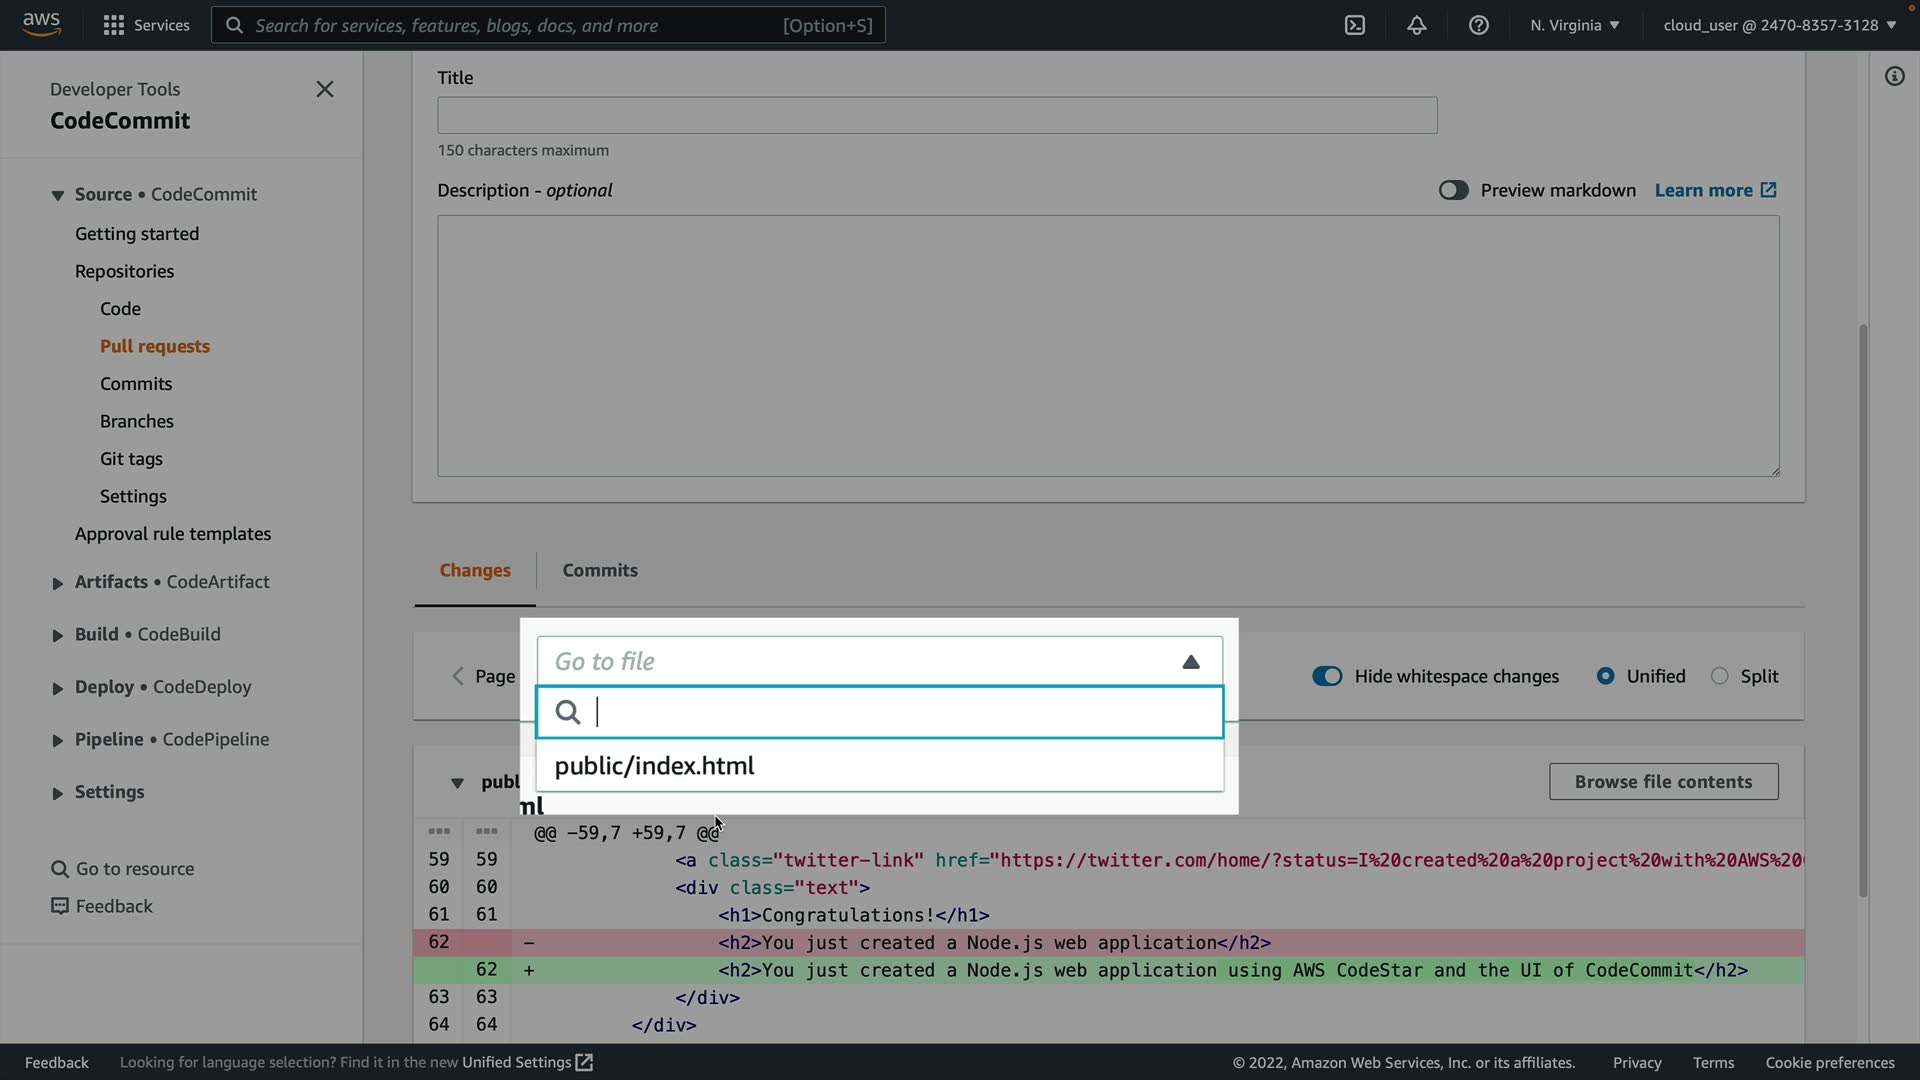The image size is (1920, 1080).
Task: Switch to the Commits tab
Action: (599, 570)
